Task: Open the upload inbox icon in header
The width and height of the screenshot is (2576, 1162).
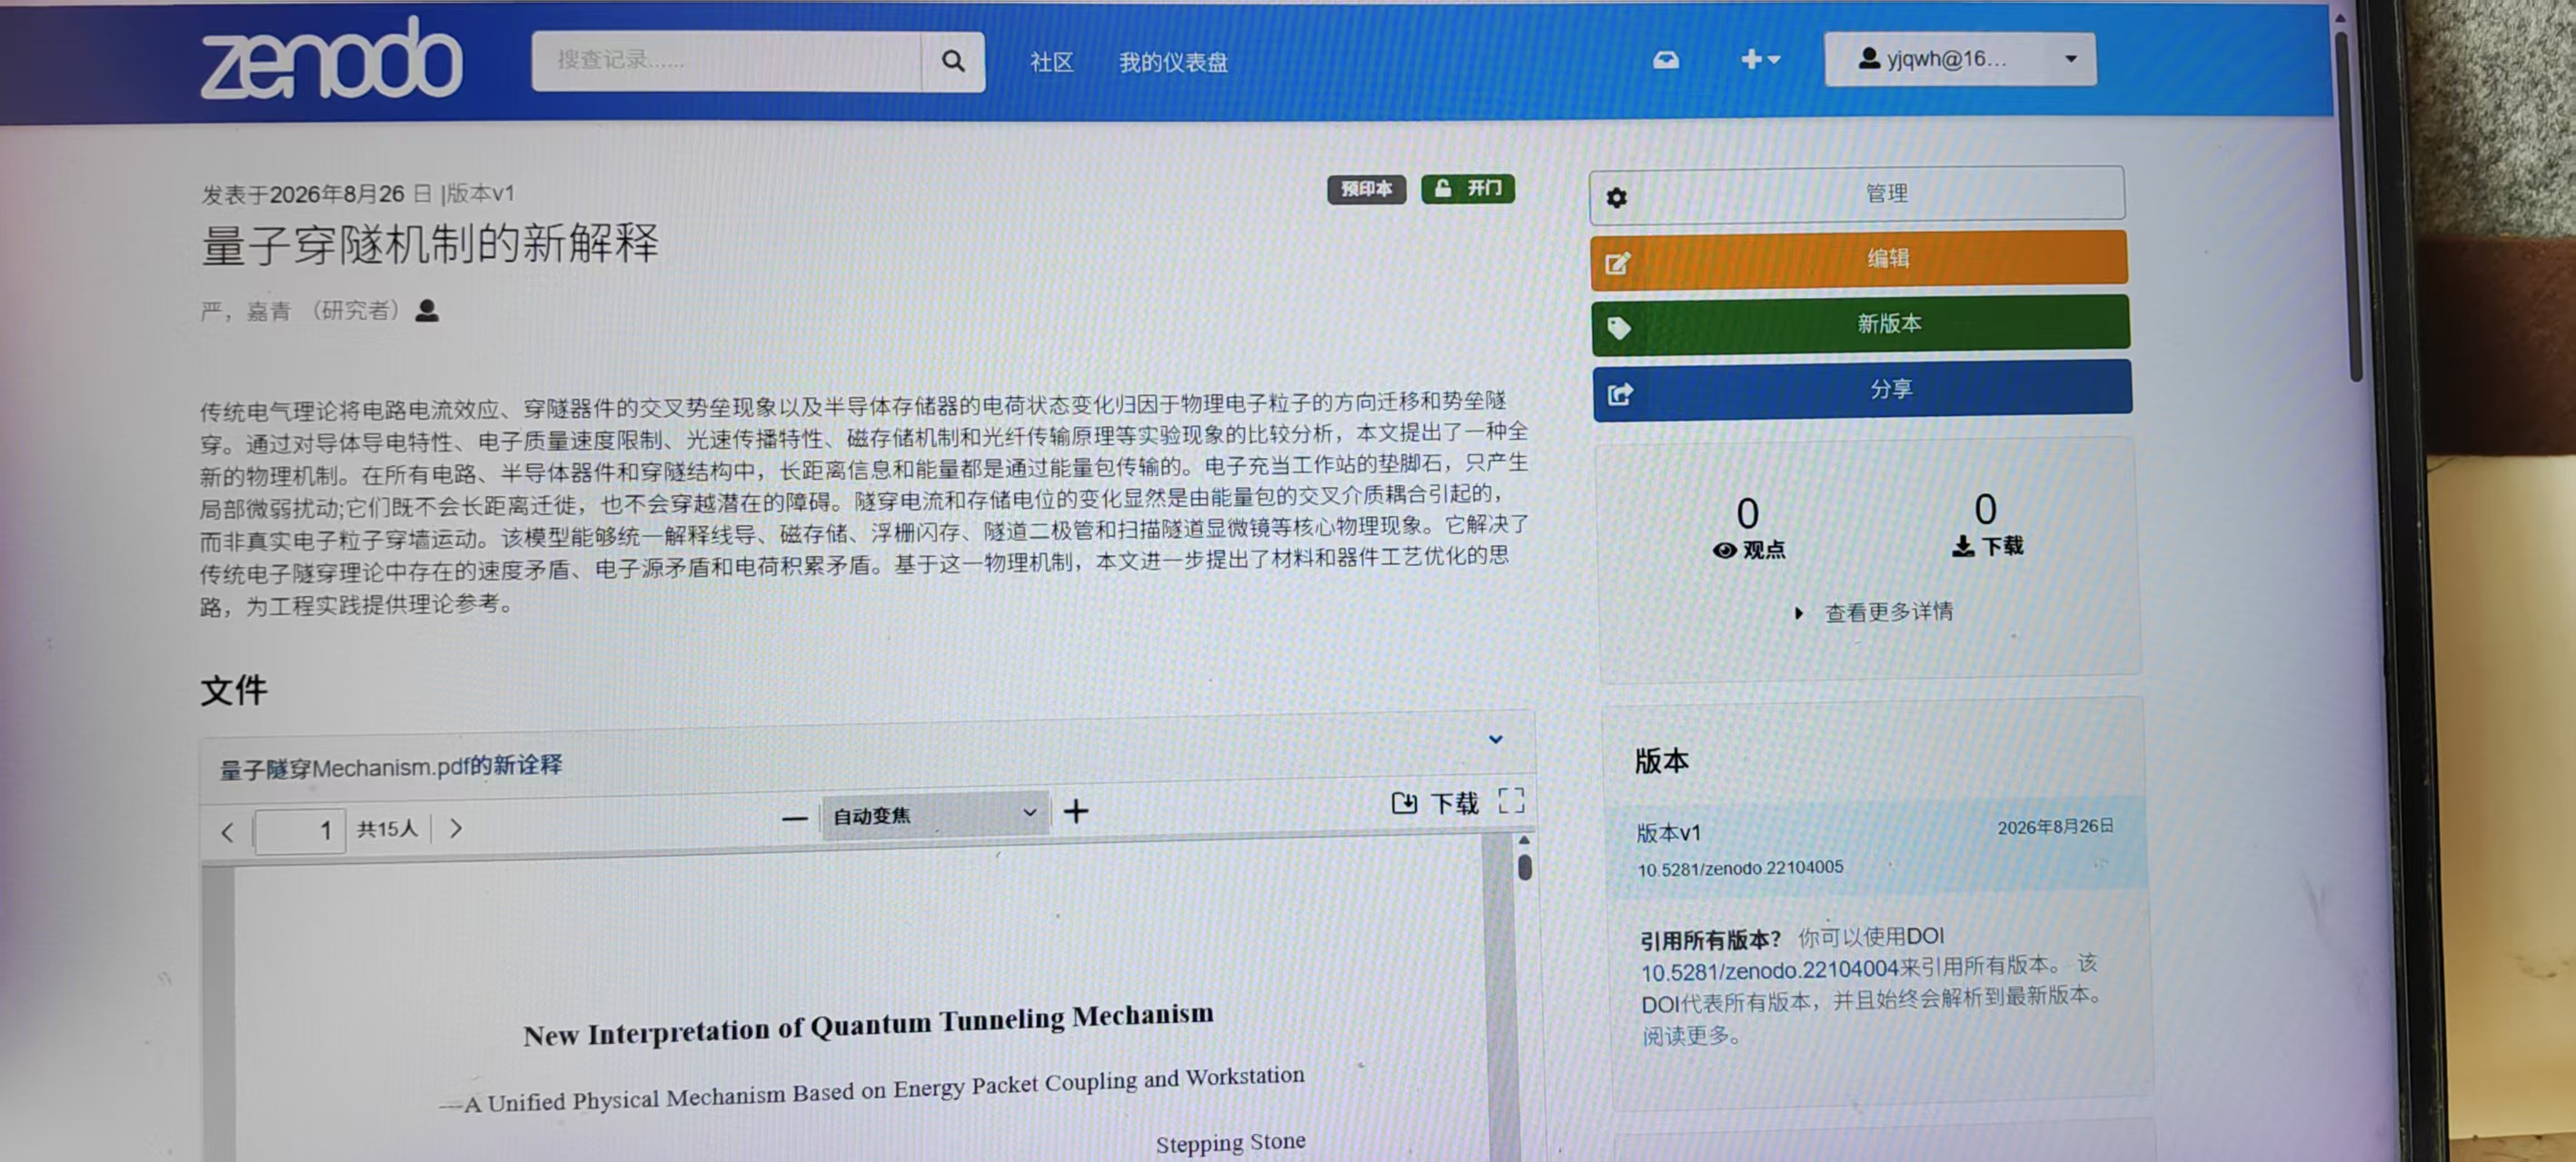Action: (1666, 61)
